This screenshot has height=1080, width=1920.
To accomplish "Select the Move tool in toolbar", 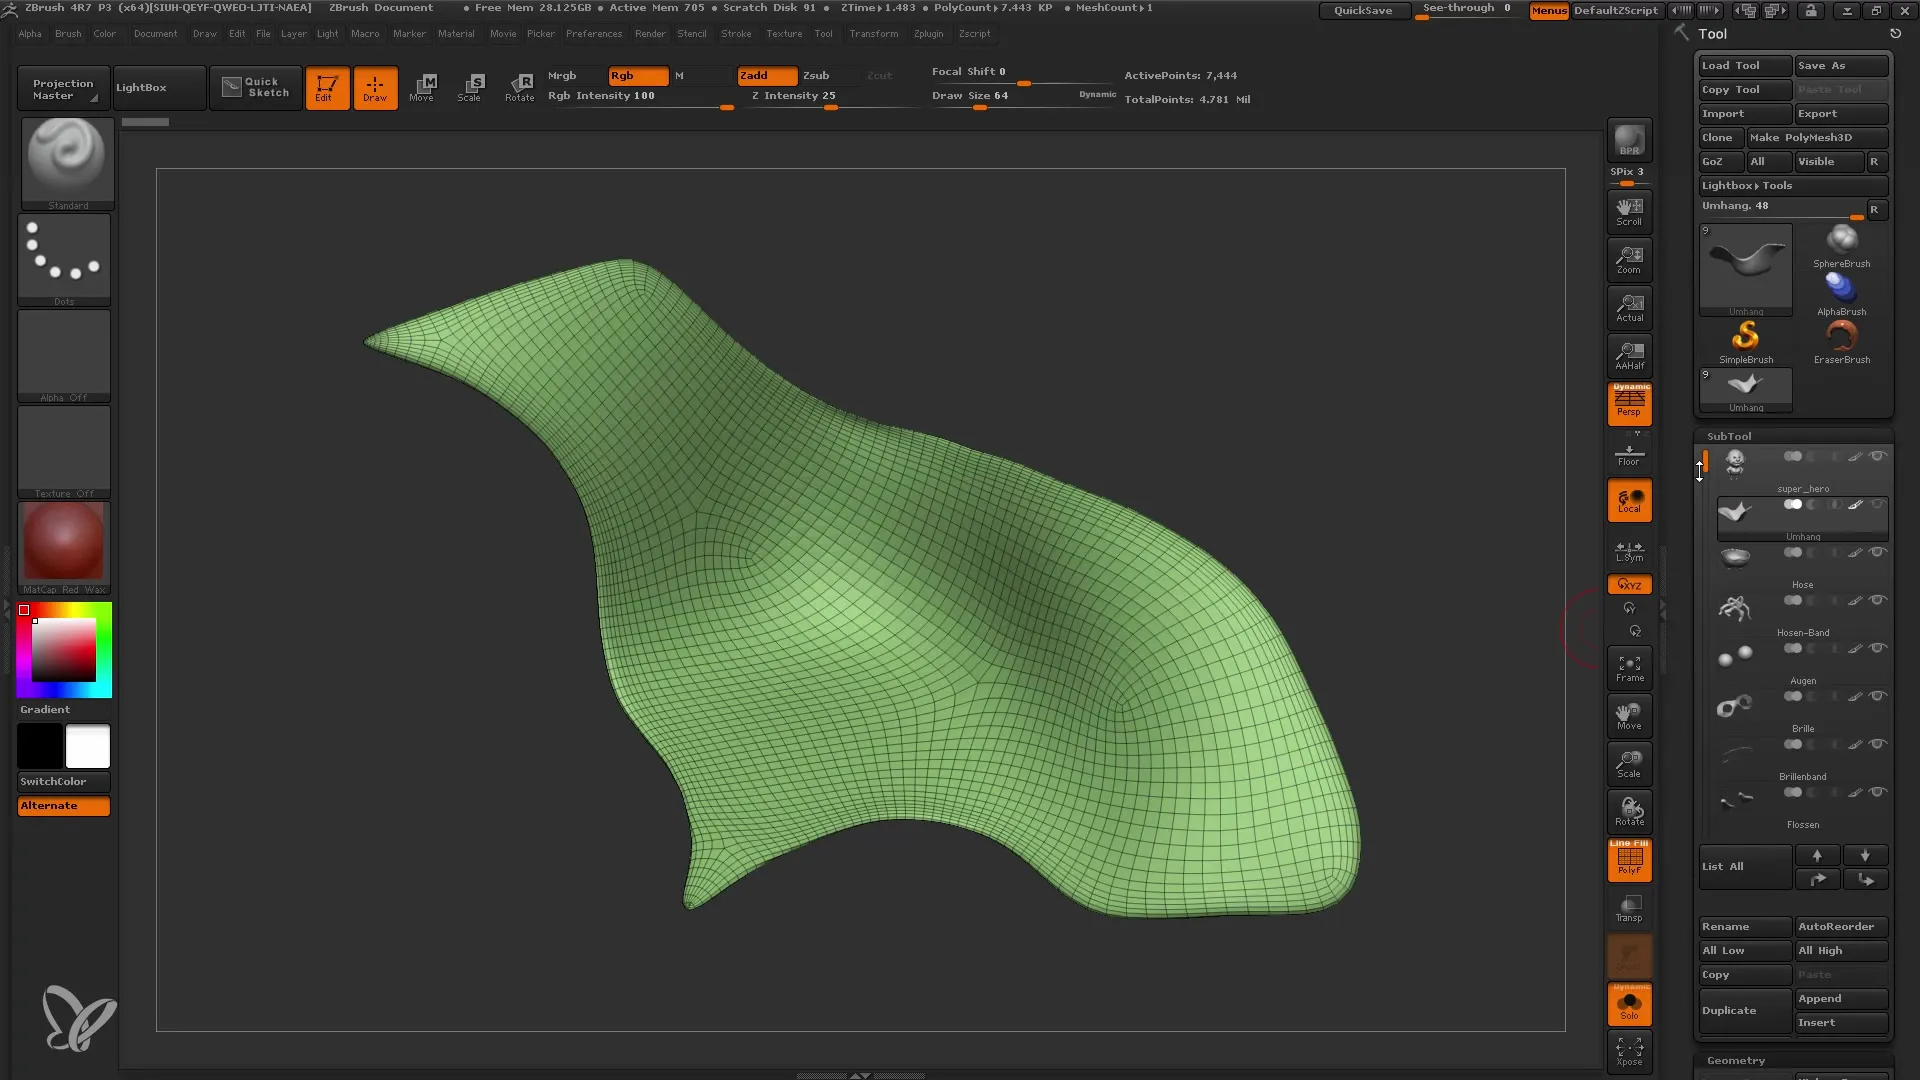I will 423,86.
